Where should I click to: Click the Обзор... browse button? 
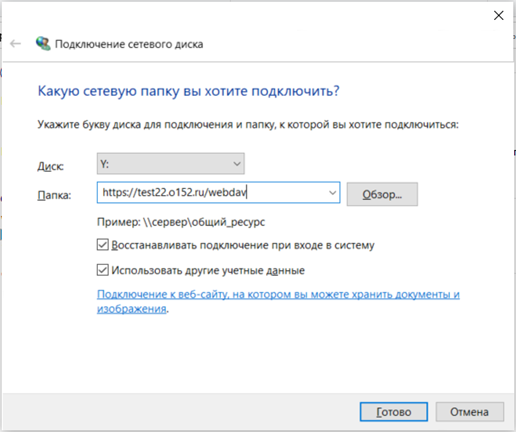point(382,194)
